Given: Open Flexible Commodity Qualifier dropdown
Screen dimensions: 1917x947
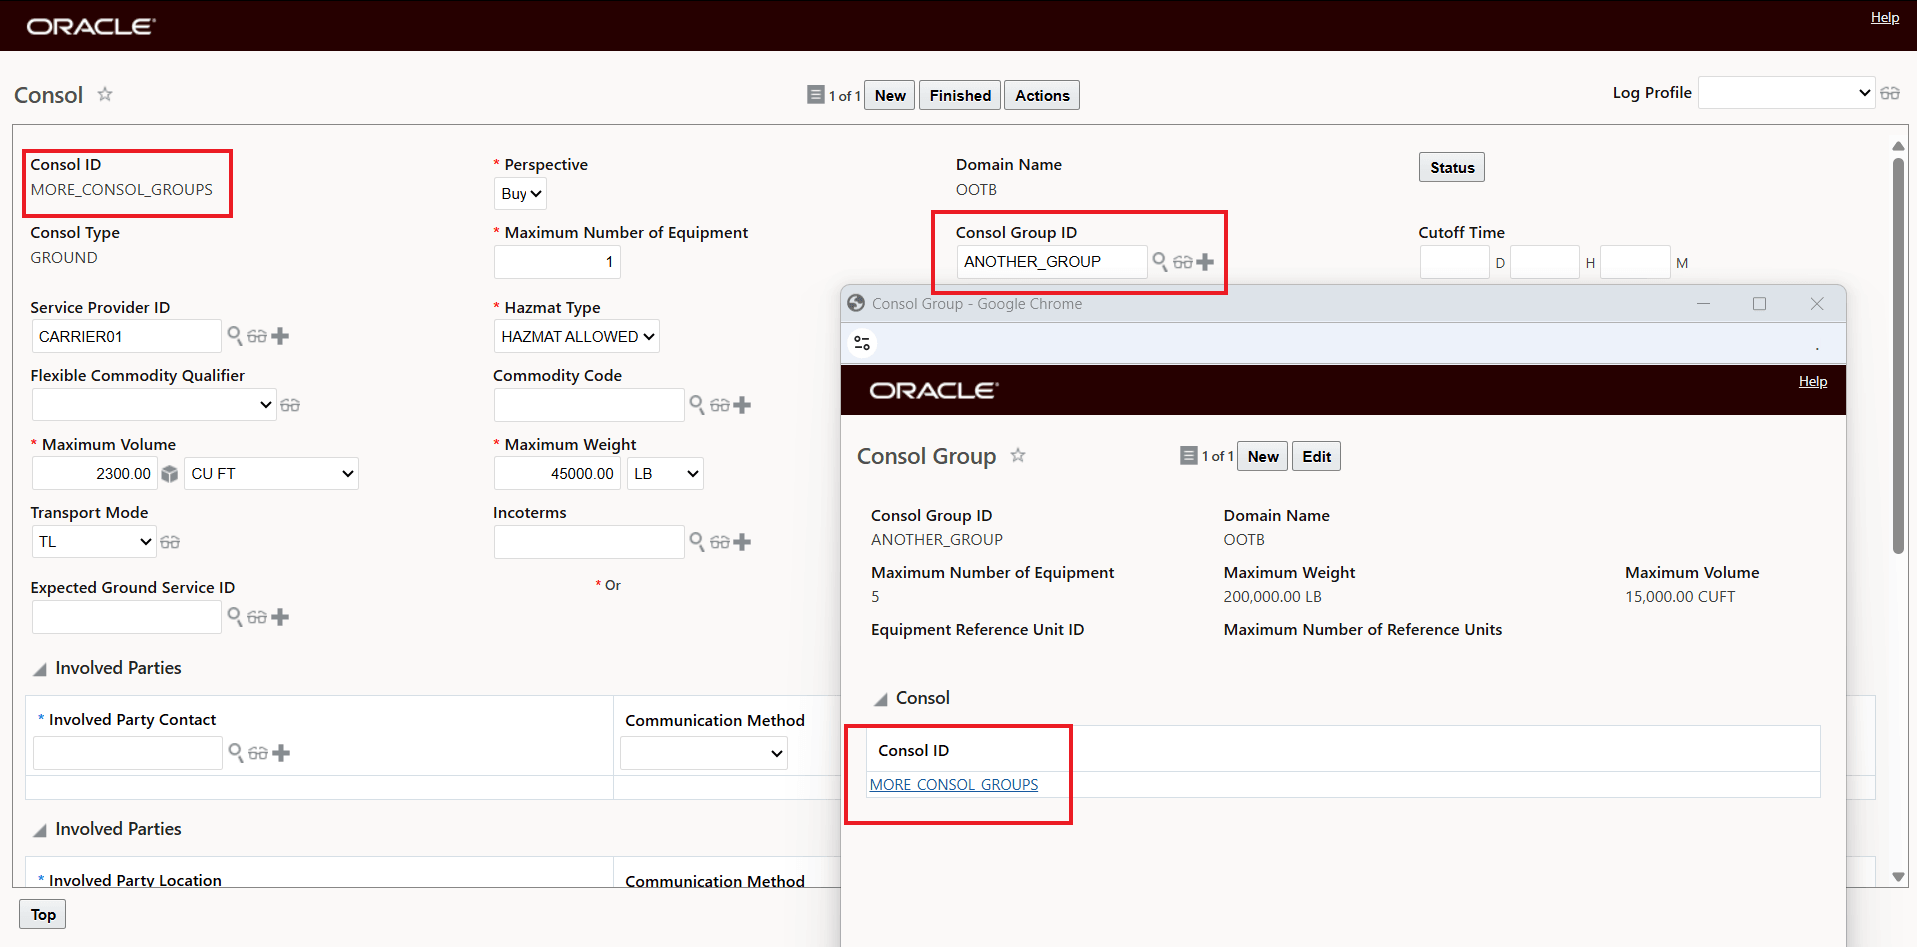Looking at the screenshot, I should tap(154, 405).
